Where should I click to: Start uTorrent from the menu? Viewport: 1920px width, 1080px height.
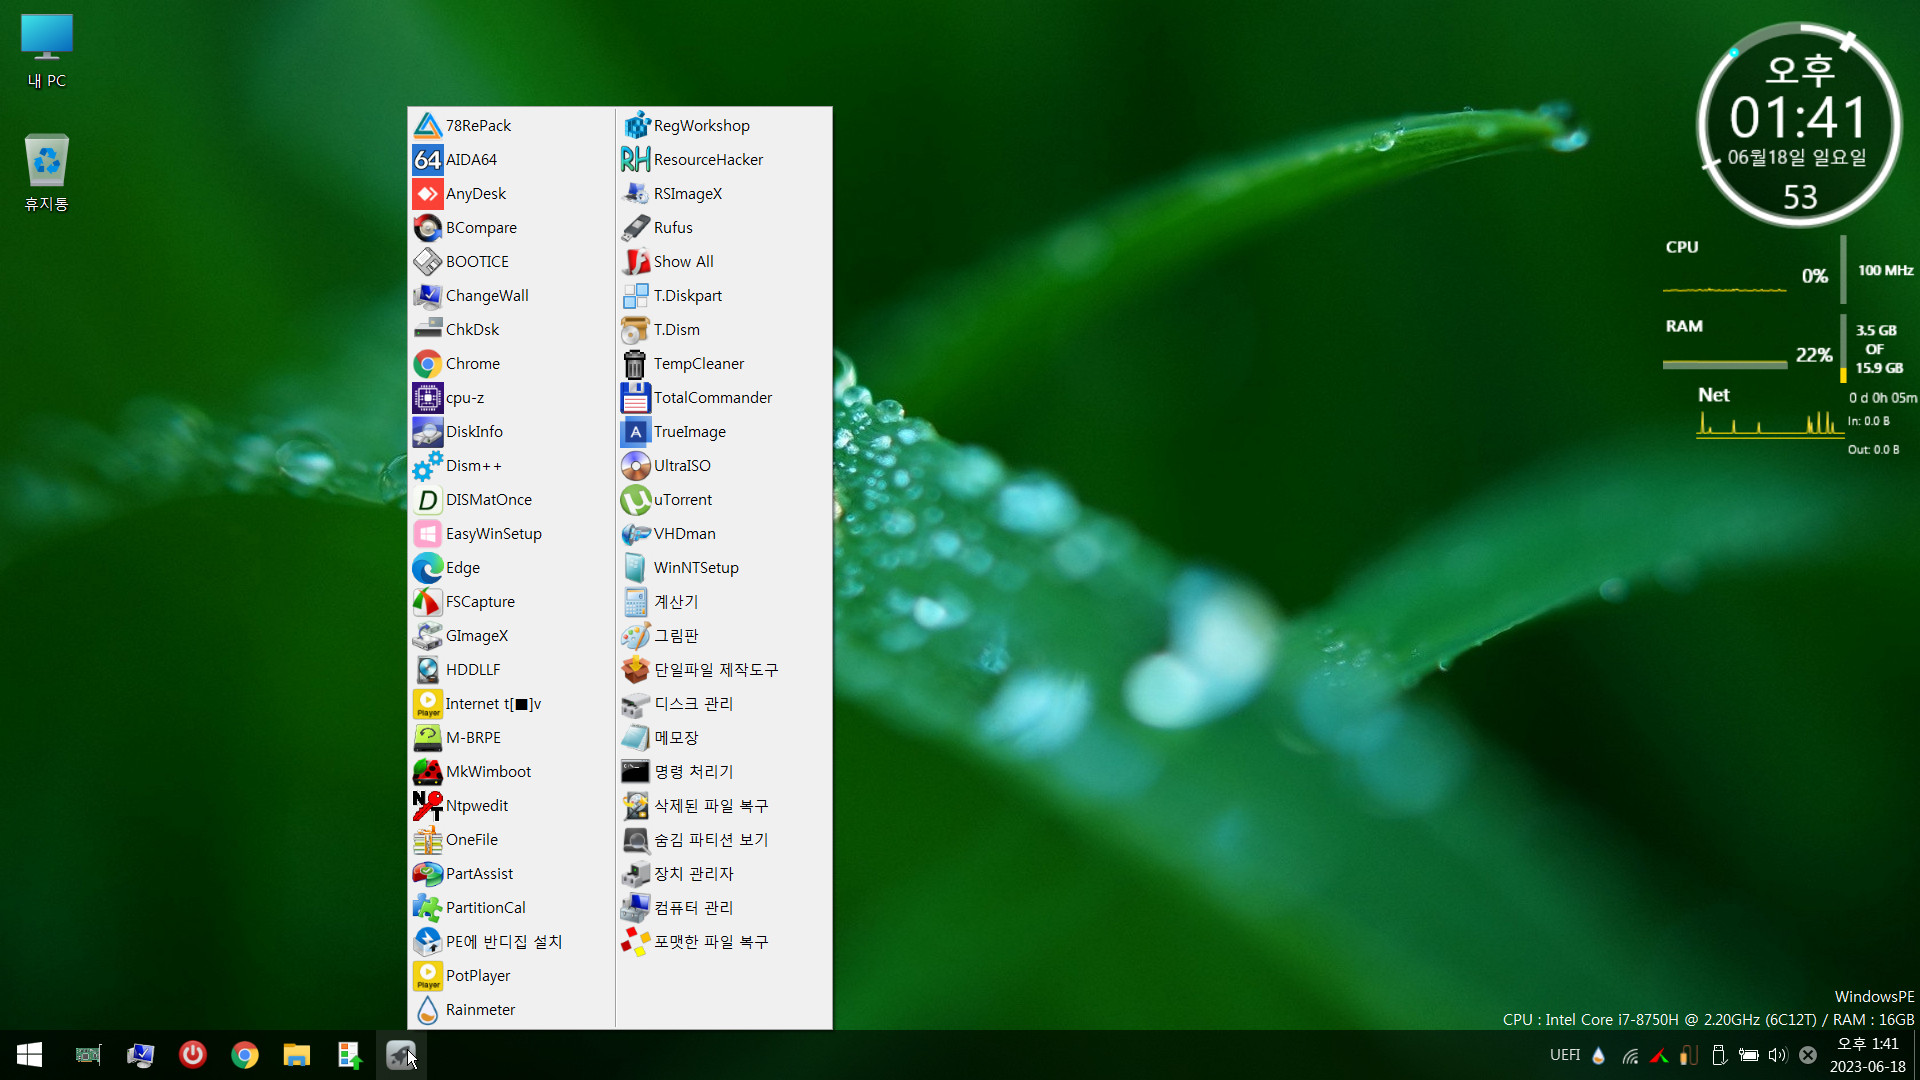point(724,500)
